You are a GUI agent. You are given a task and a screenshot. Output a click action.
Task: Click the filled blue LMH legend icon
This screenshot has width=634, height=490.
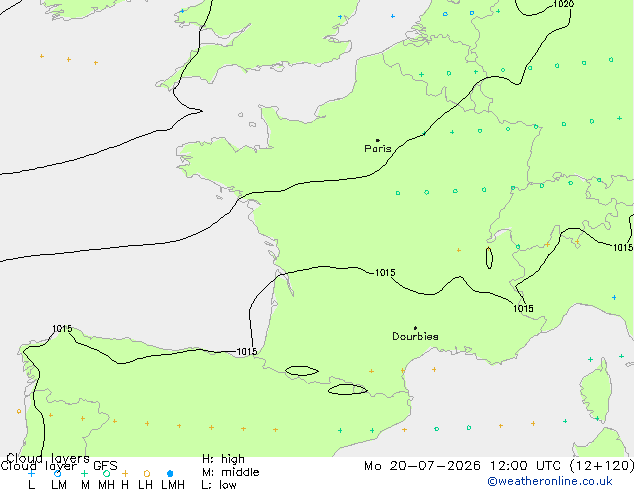pyautogui.click(x=170, y=473)
